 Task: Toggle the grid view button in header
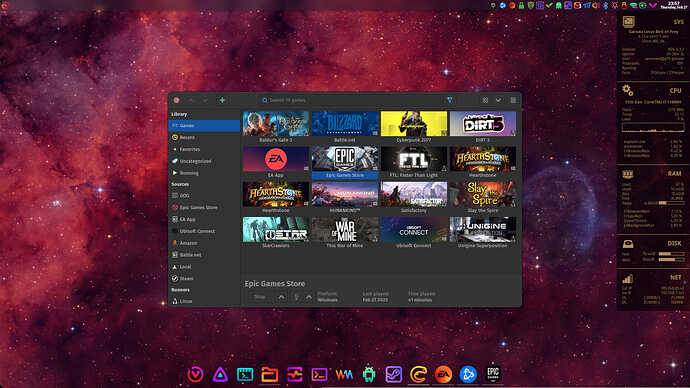485,100
